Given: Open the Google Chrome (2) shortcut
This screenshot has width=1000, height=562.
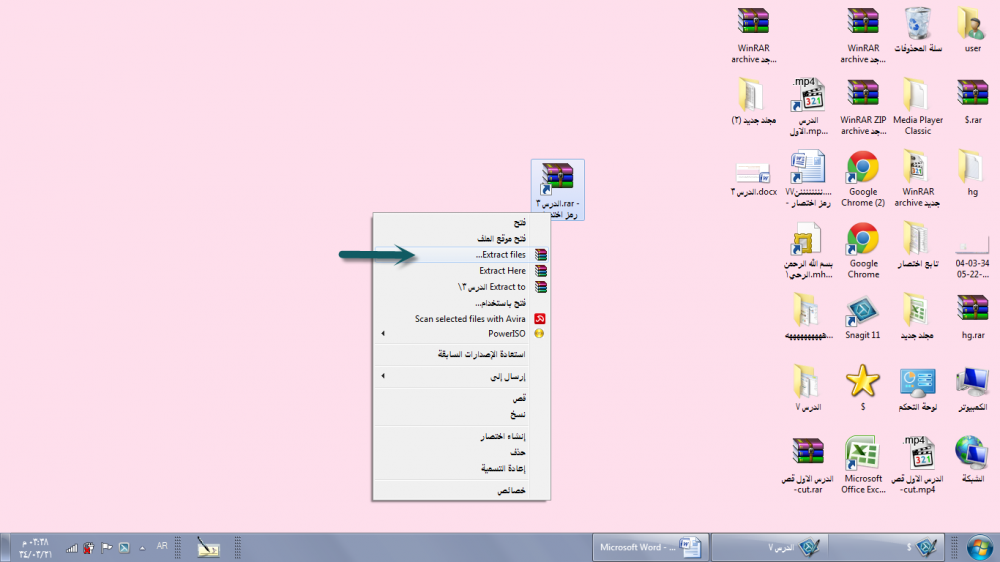Looking at the screenshot, I should point(862,168).
